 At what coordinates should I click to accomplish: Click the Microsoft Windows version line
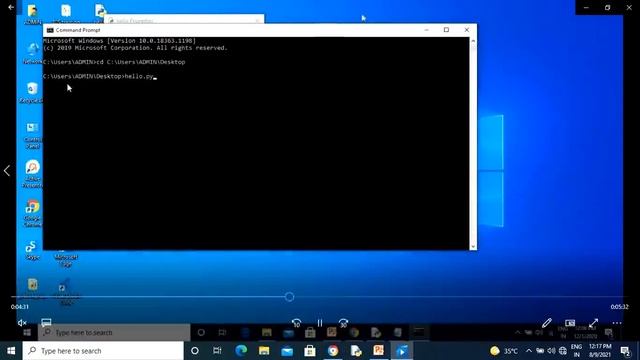click(x=119, y=41)
